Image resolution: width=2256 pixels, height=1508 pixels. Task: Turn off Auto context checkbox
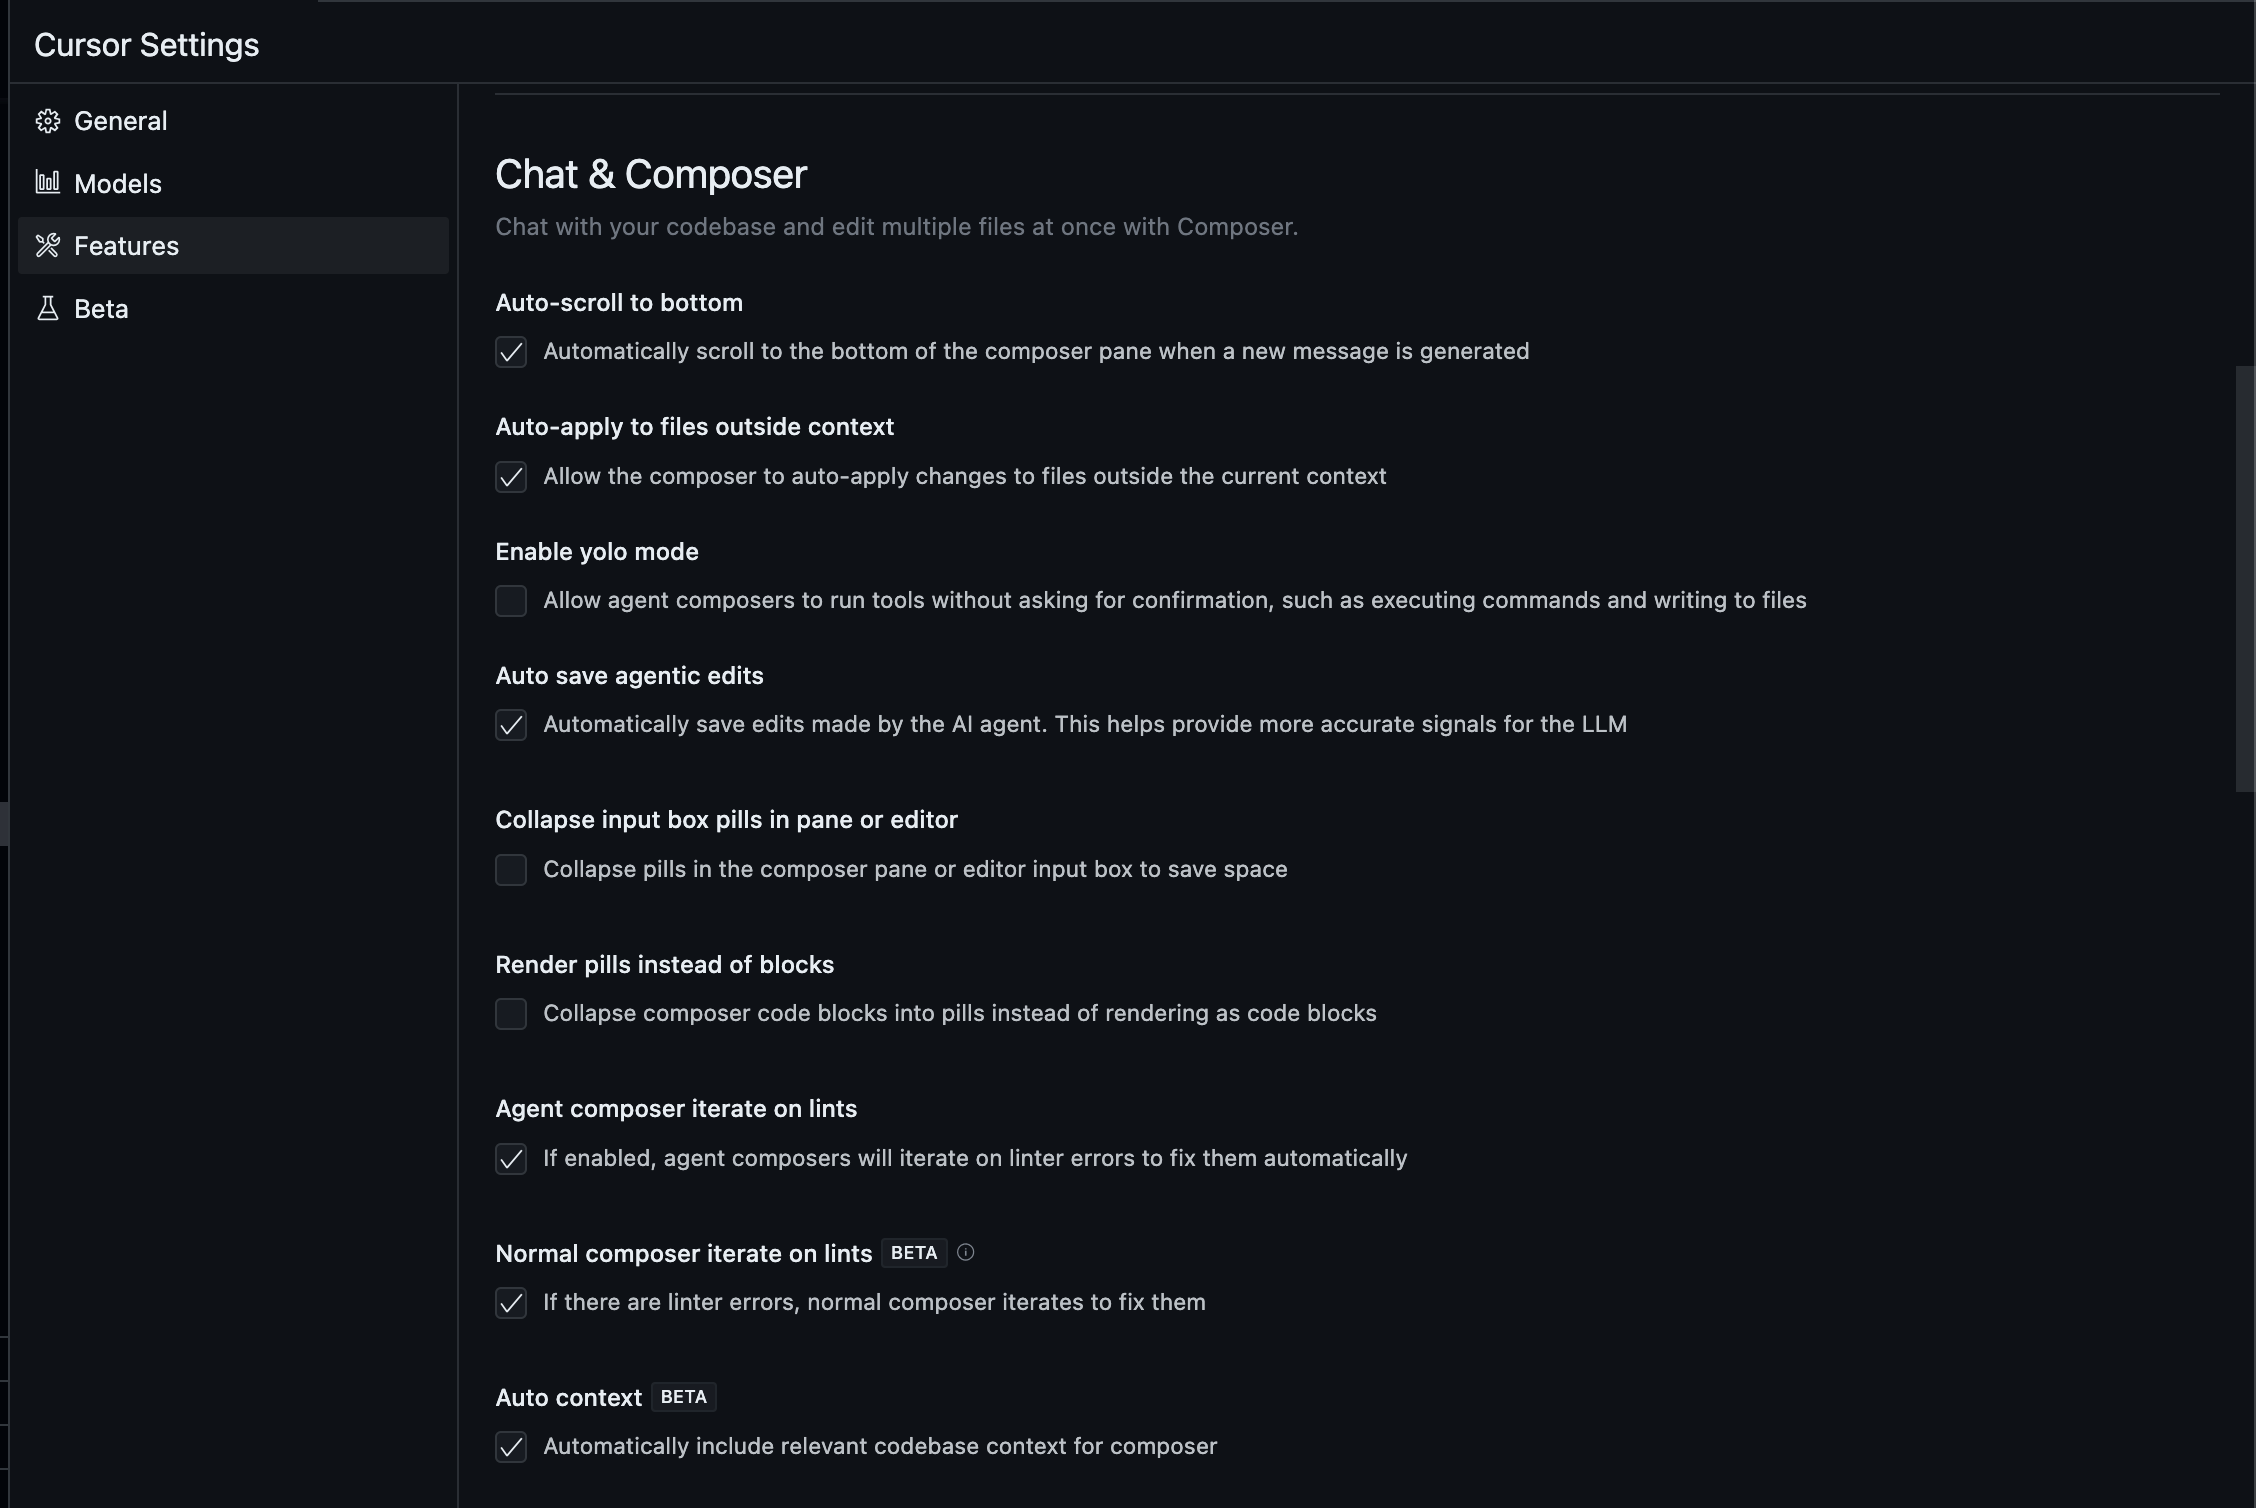pos(511,1447)
